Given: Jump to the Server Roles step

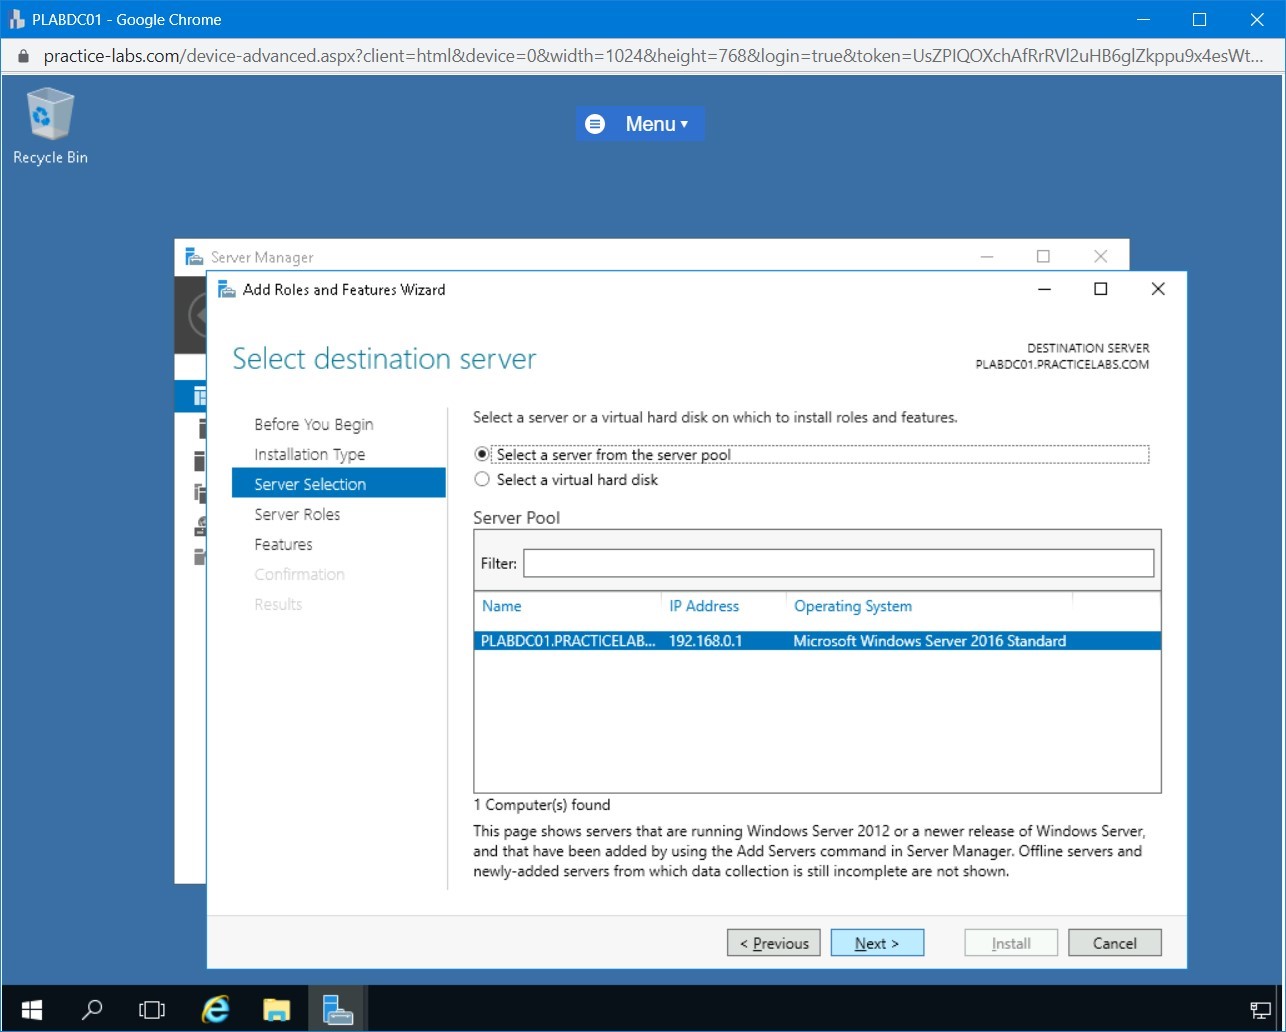Looking at the screenshot, I should click(297, 514).
